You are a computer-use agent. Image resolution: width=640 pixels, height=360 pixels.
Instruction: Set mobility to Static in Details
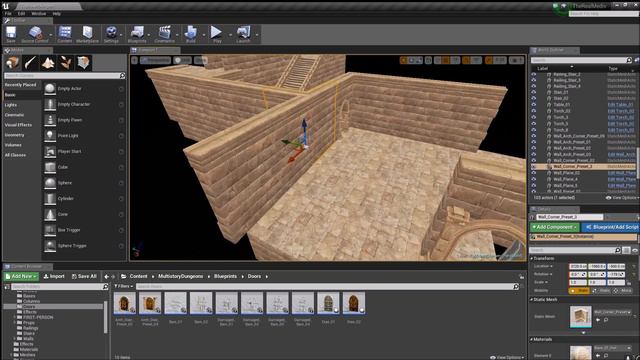[x=579, y=291]
